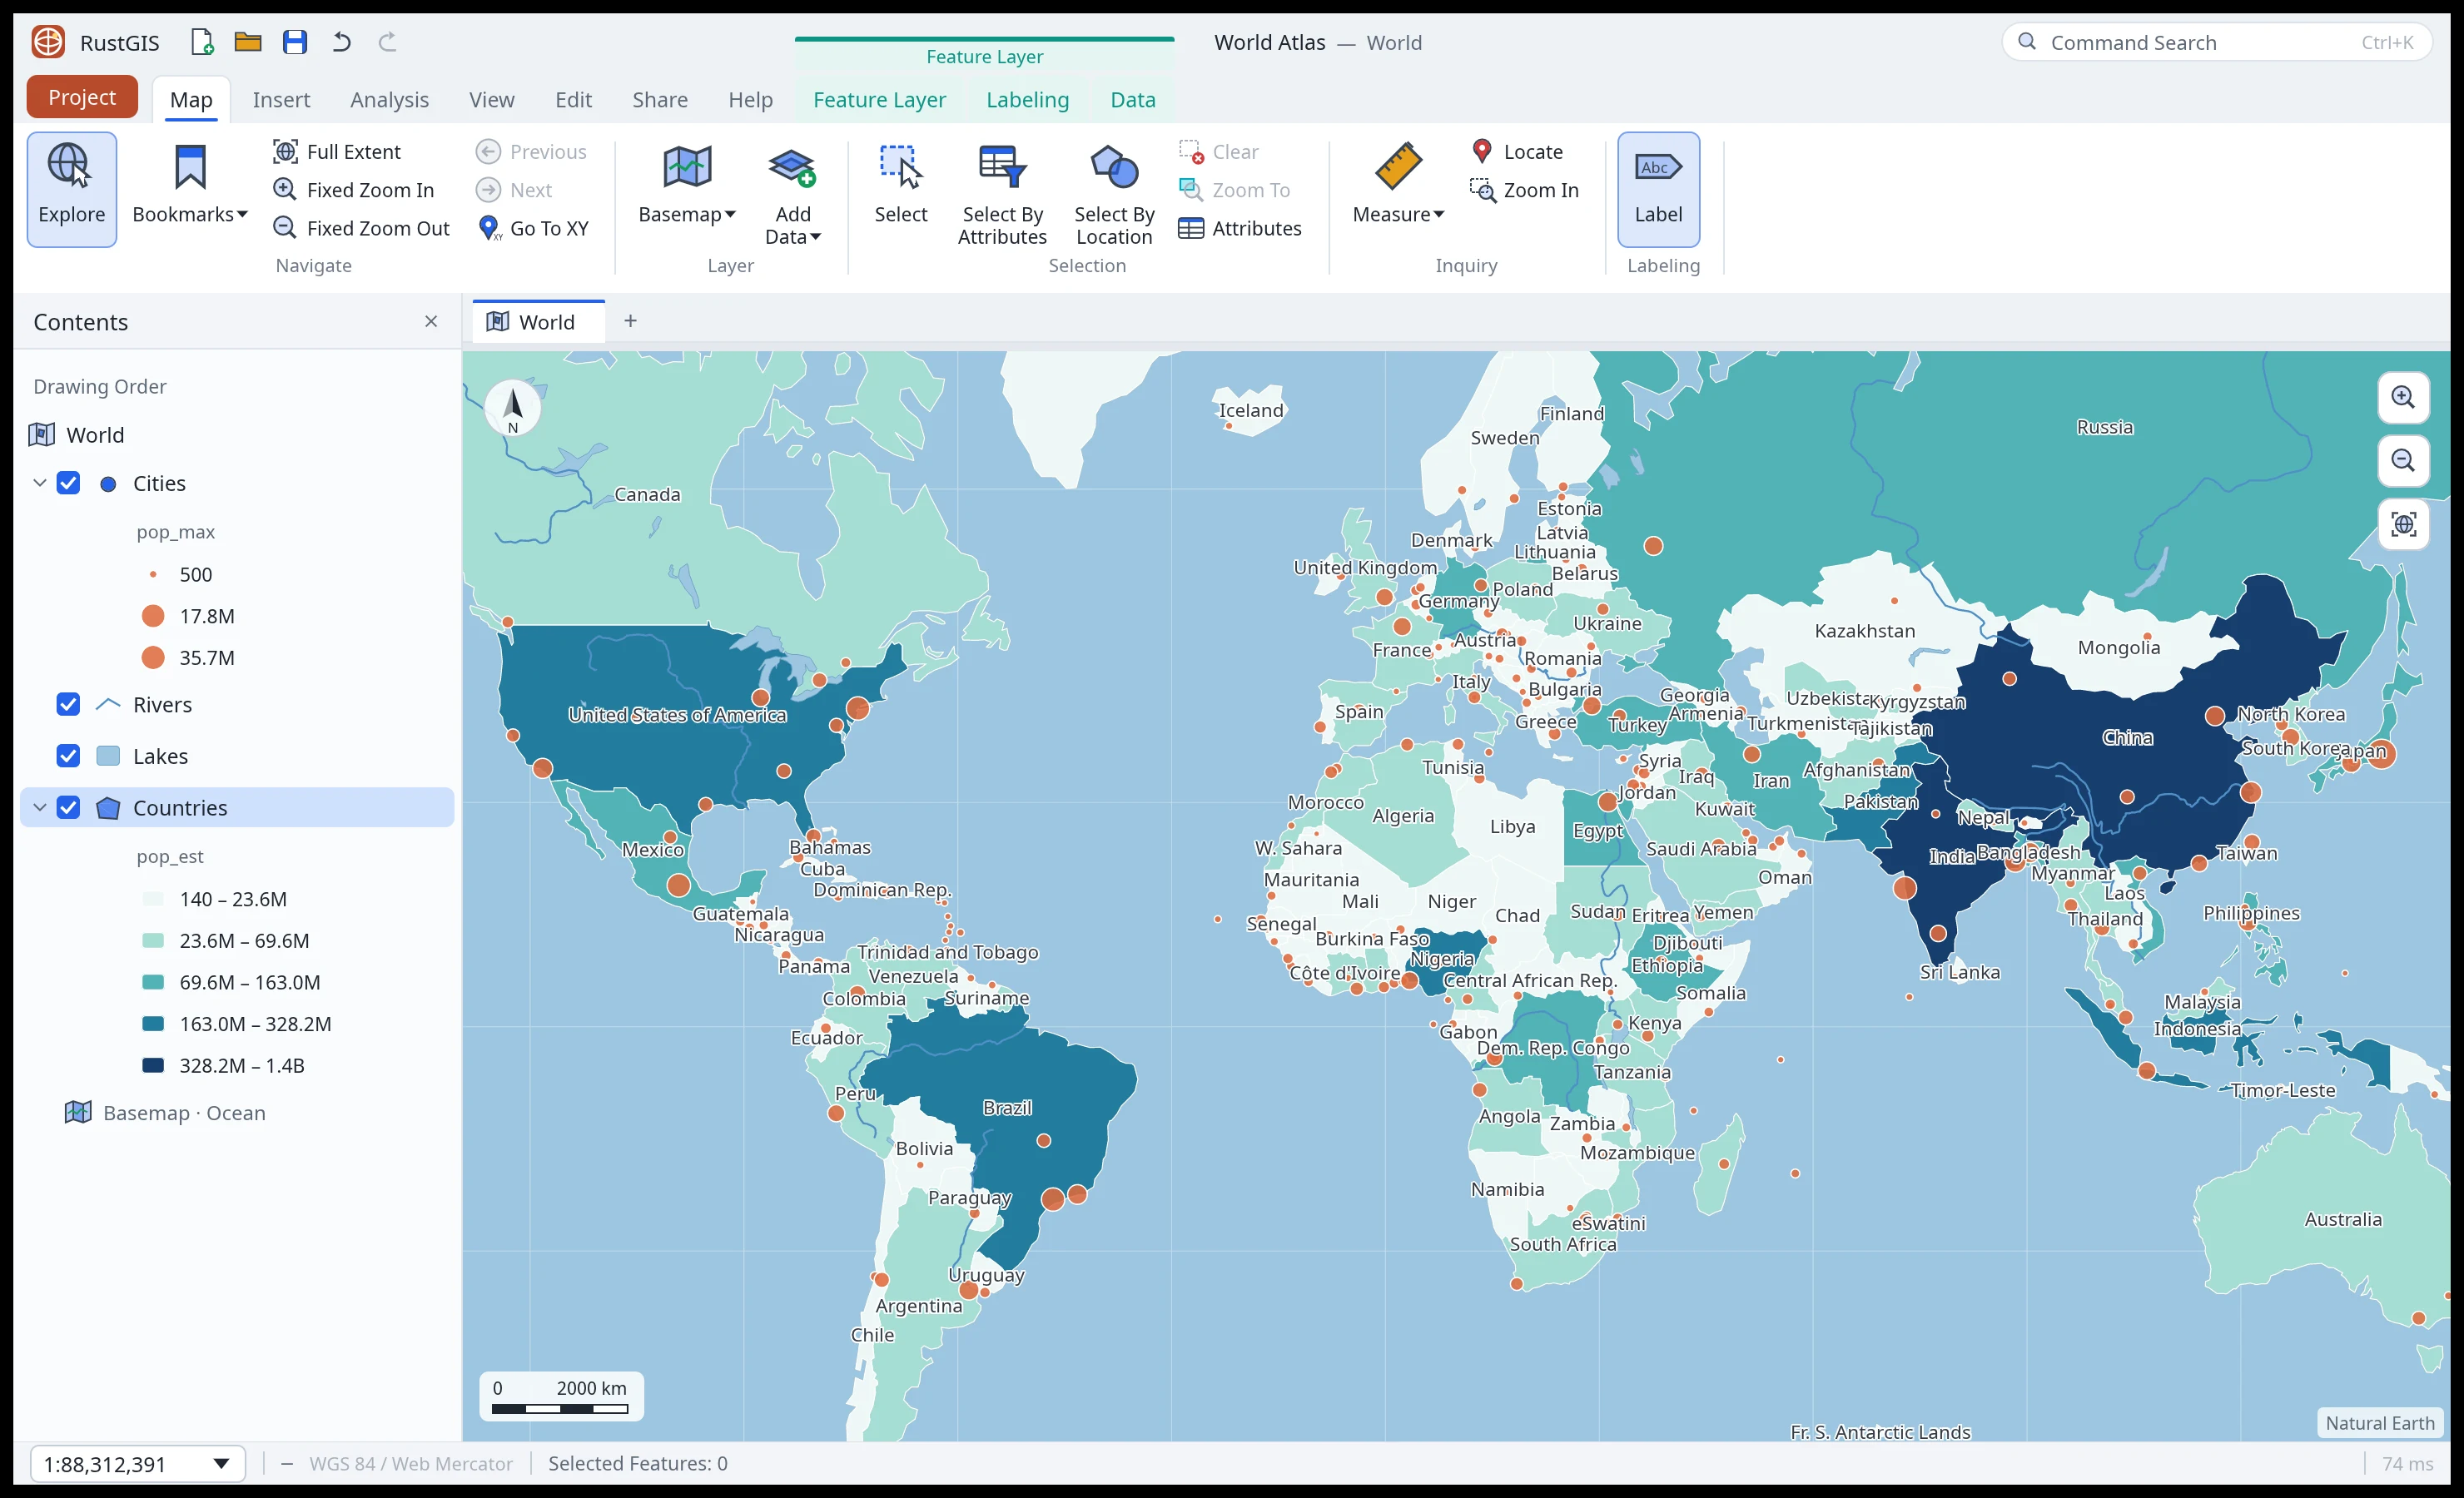Activate the Explore tool
Image resolution: width=2464 pixels, height=1498 pixels.
coord(71,189)
